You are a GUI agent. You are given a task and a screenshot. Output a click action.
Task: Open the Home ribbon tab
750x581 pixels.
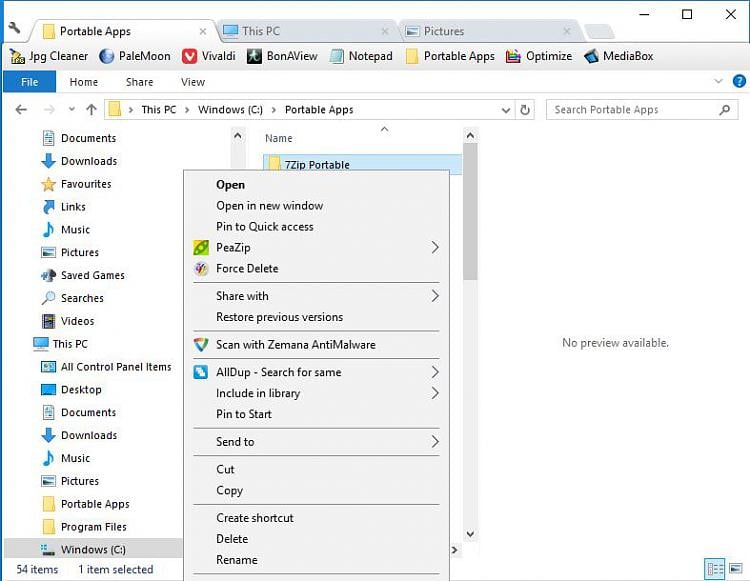(84, 82)
